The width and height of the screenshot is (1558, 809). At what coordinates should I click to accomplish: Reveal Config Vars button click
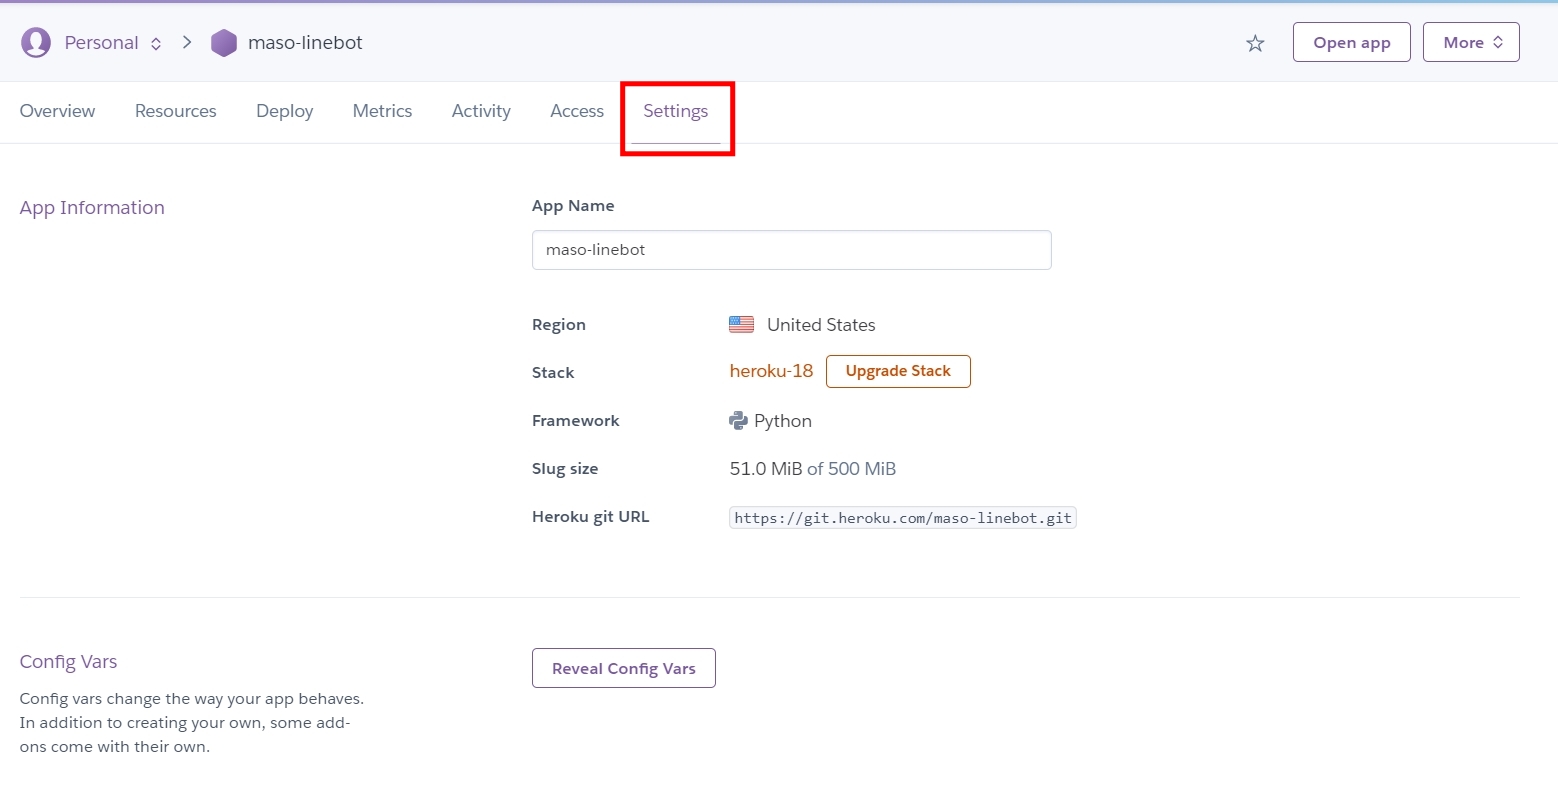(624, 668)
